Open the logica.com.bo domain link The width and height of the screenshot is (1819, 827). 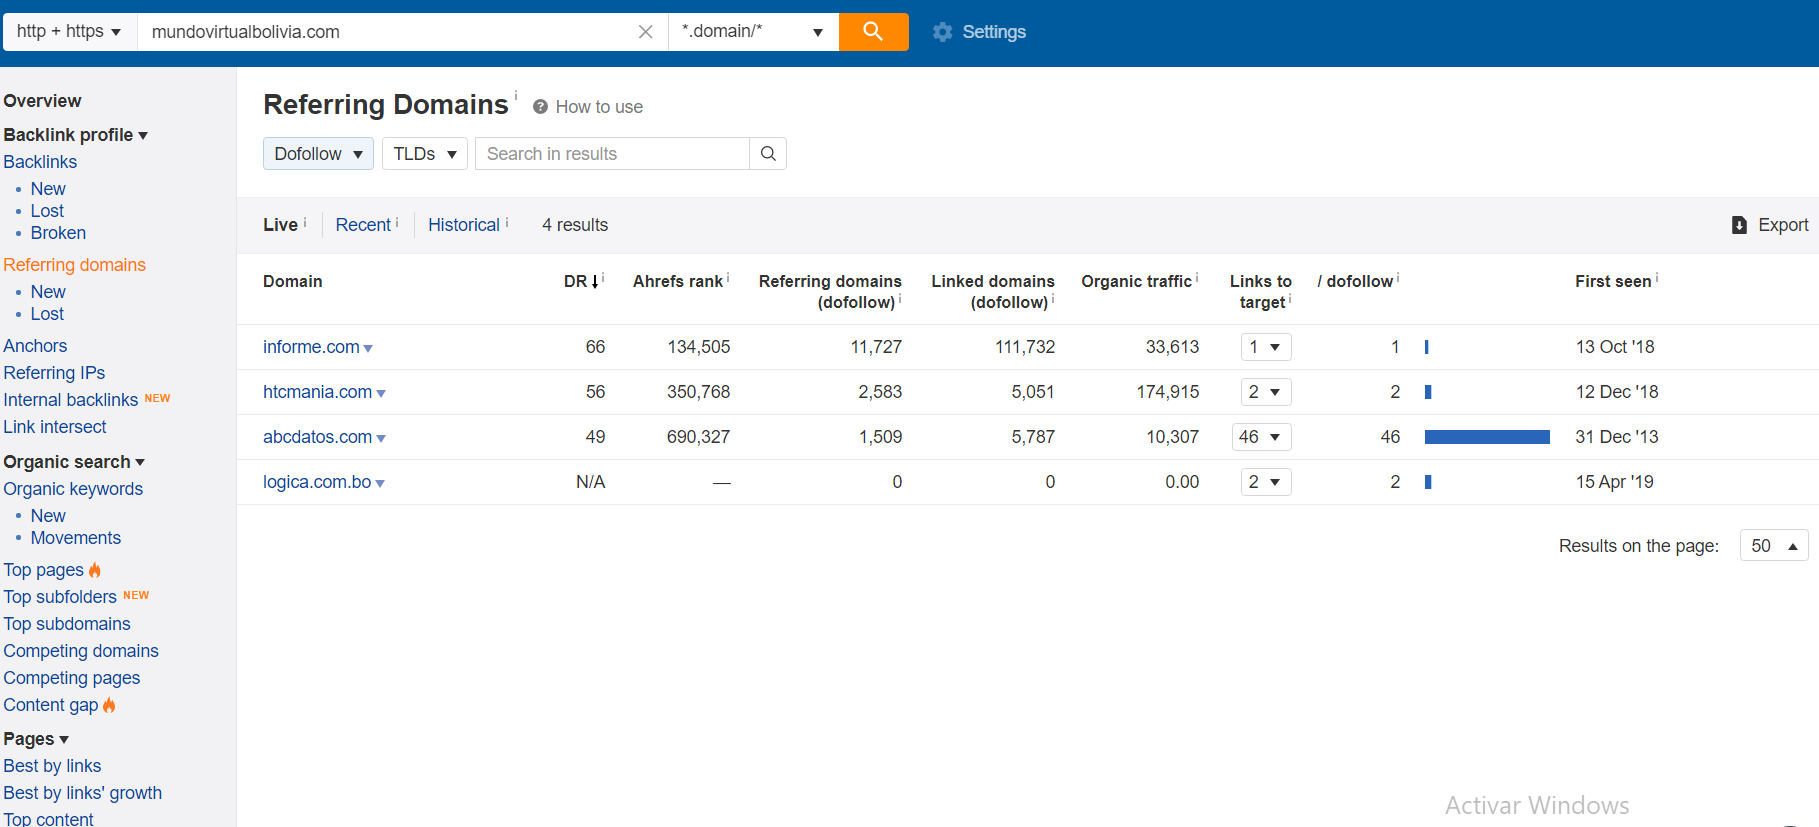(317, 482)
